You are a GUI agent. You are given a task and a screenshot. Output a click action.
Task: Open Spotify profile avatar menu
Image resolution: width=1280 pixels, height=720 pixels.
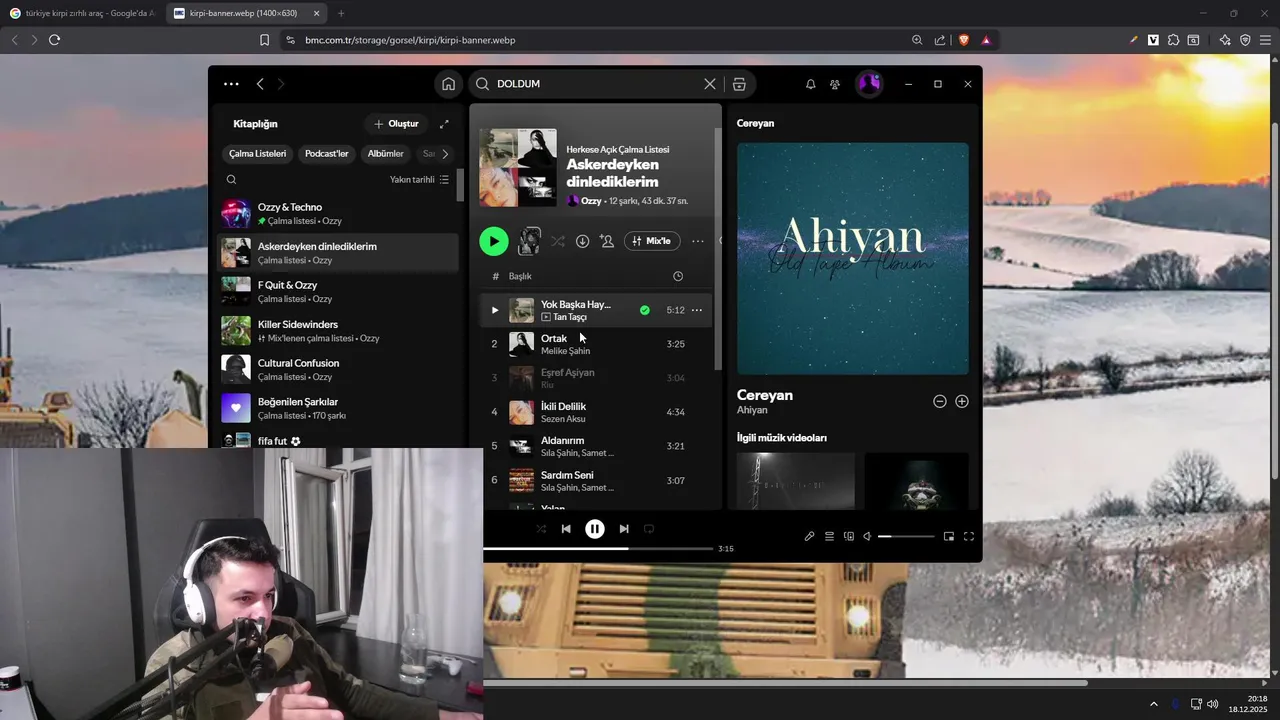[x=869, y=84]
